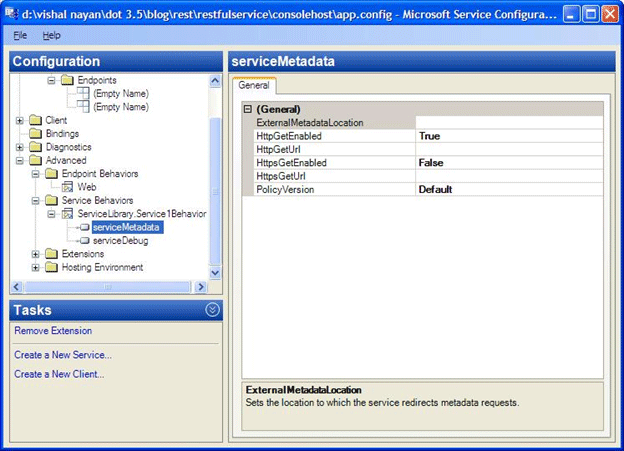Expand the Client tree node
The width and height of the screenshot is (624, 451).
(21, 121)
